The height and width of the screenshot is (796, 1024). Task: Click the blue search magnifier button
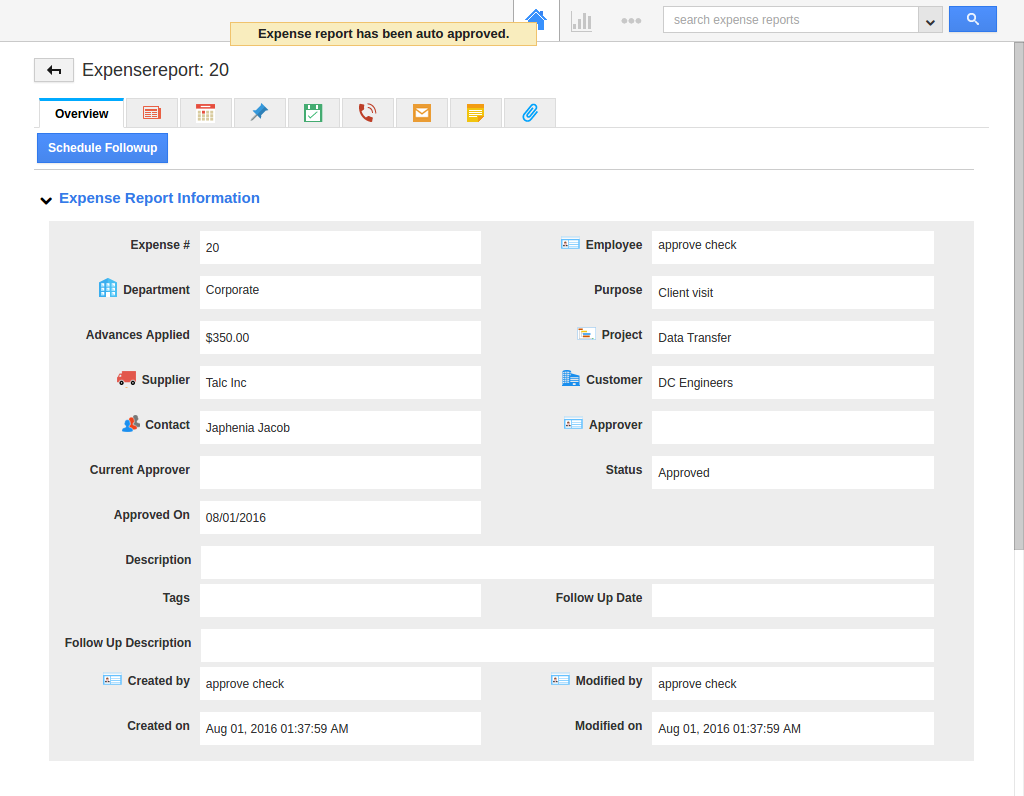pos(972,19)
